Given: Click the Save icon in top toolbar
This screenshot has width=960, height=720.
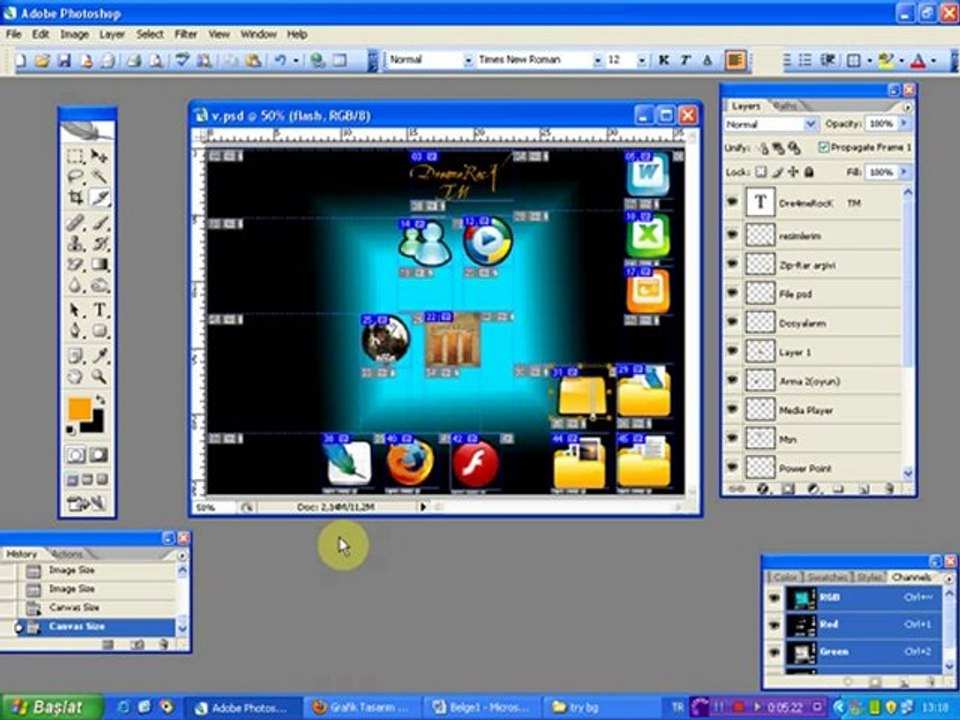Looking at the screenshot, I should [64, 60].
